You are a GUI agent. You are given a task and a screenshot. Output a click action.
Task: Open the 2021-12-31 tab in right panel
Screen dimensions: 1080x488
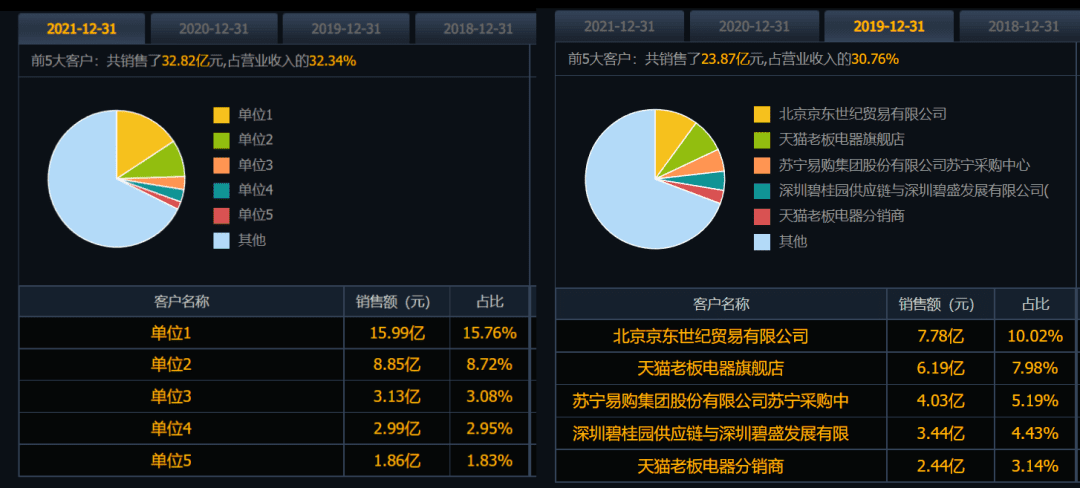click(x=619, y=26)
